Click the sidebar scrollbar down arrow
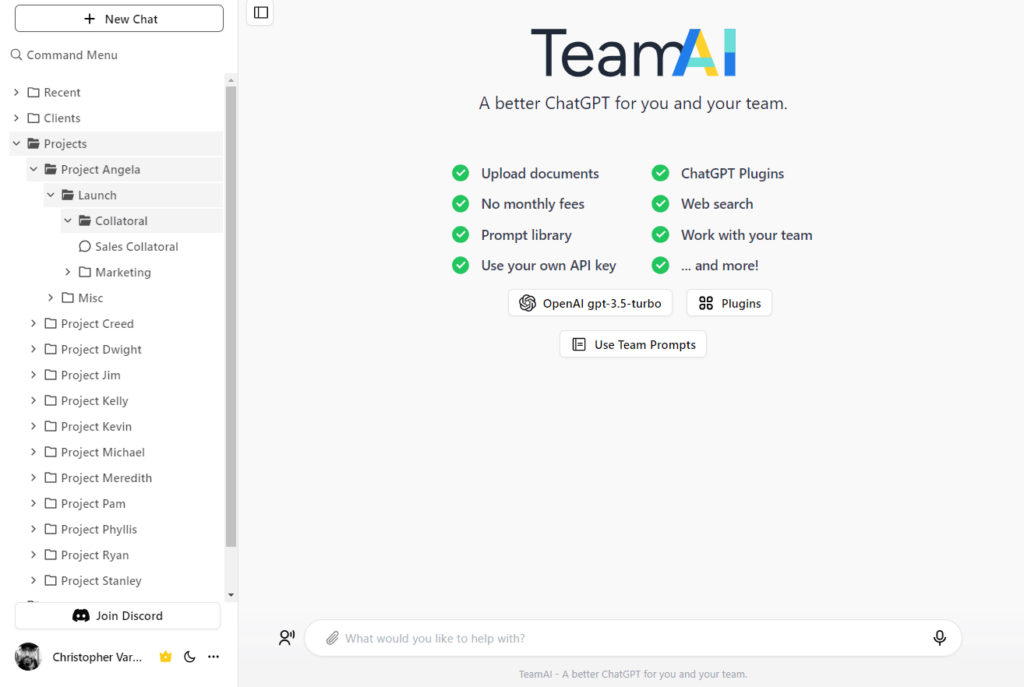The width and height of the screenshot is (1024, 687). click(x=231, y=595)
